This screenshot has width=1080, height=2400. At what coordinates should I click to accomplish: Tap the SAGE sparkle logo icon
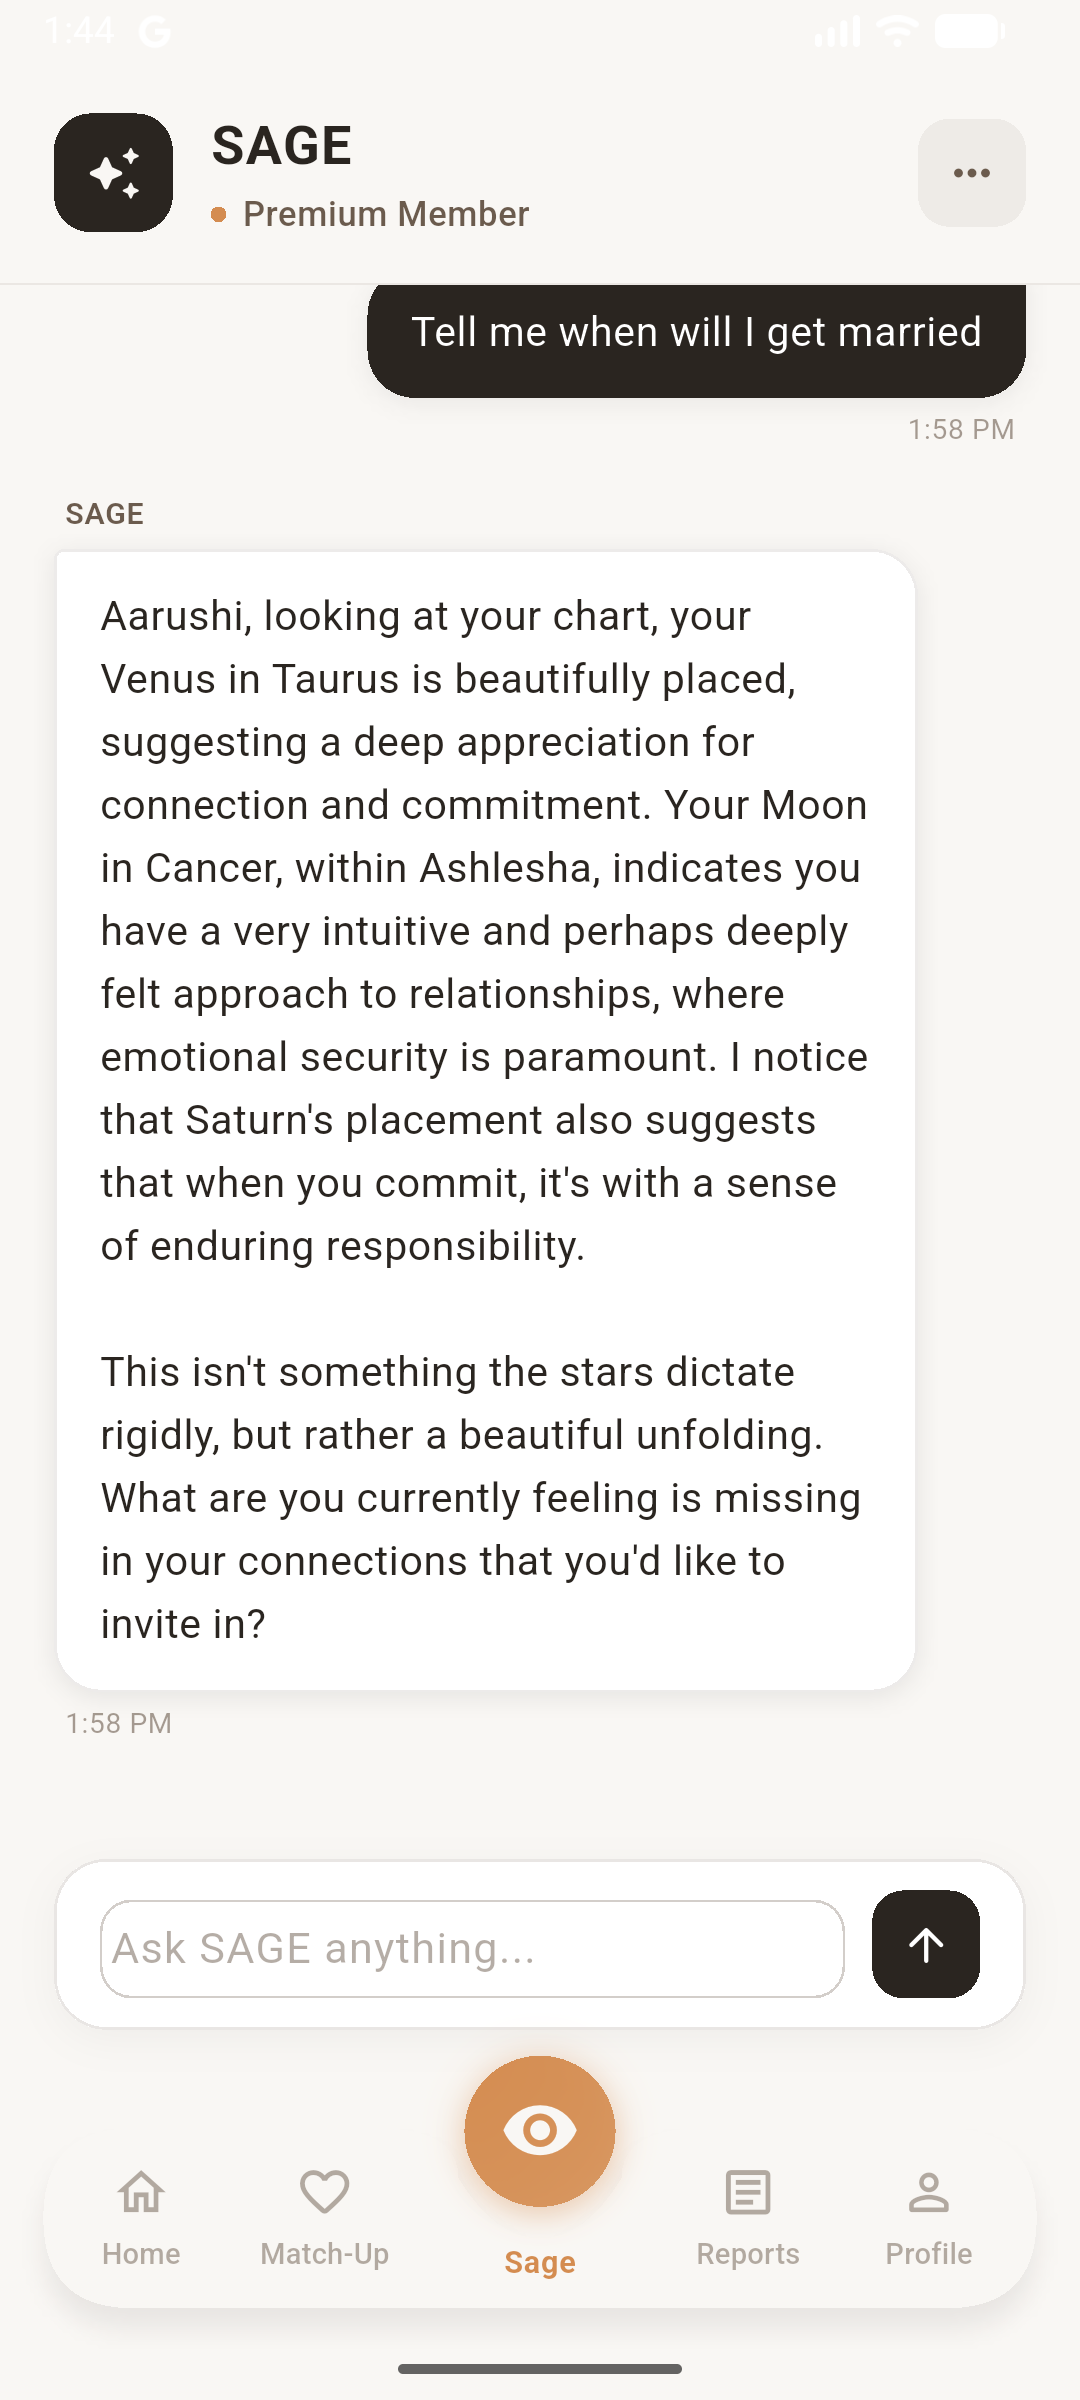(113, 172)
